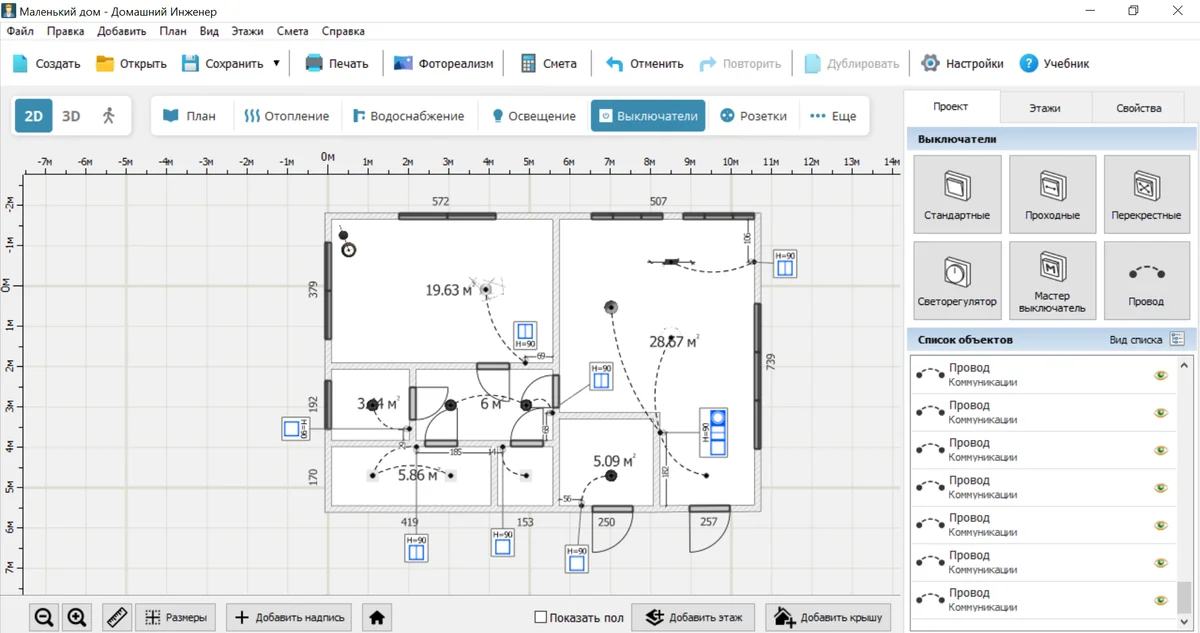Switch to walk-through person view
1200x633 pixels.
point(109,116)
